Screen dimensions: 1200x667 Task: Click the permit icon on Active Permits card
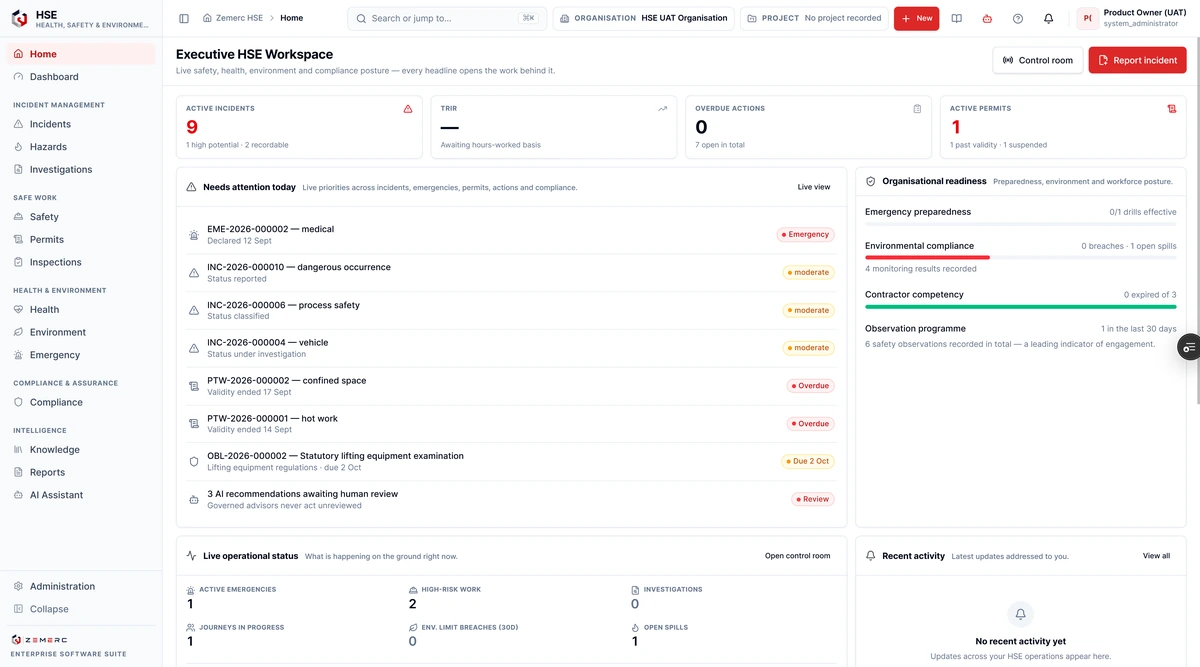(x=1172, y=109)
